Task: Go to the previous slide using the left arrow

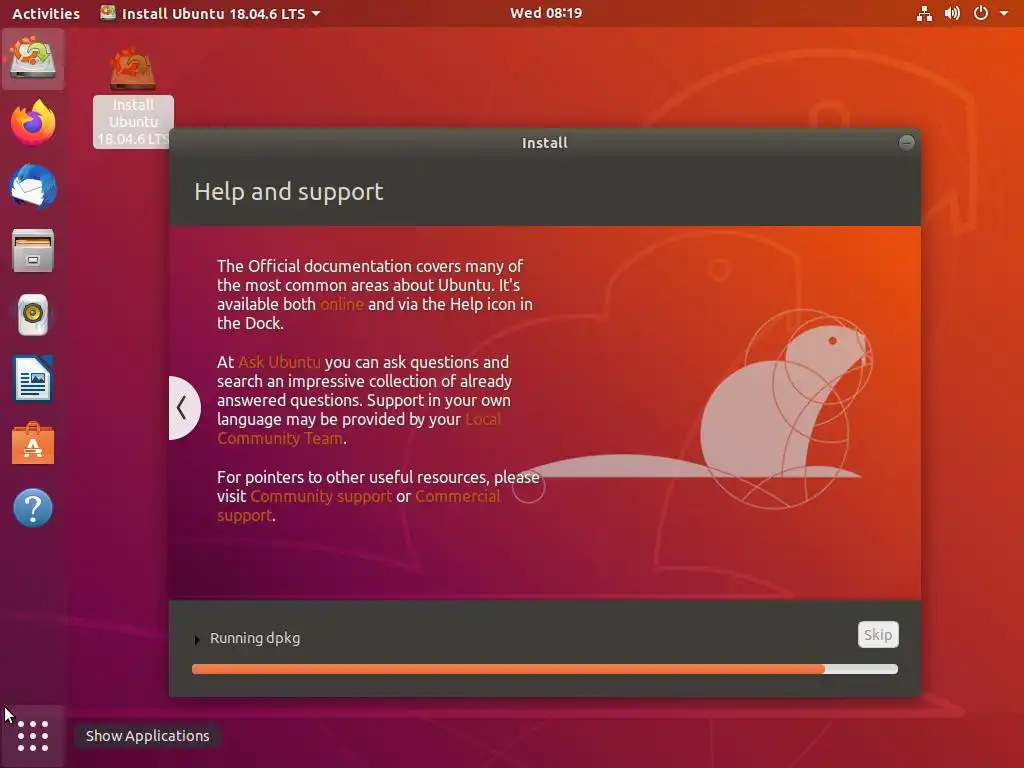Action: tap(184, 408)
